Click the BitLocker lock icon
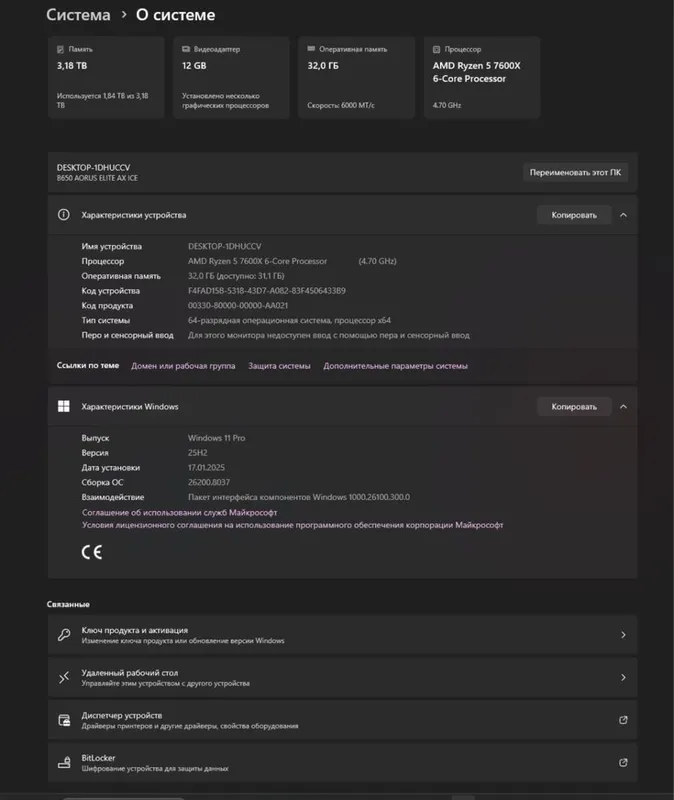This screenshot has width=674, height=800. pyautogui.click(x=64, y=762)
